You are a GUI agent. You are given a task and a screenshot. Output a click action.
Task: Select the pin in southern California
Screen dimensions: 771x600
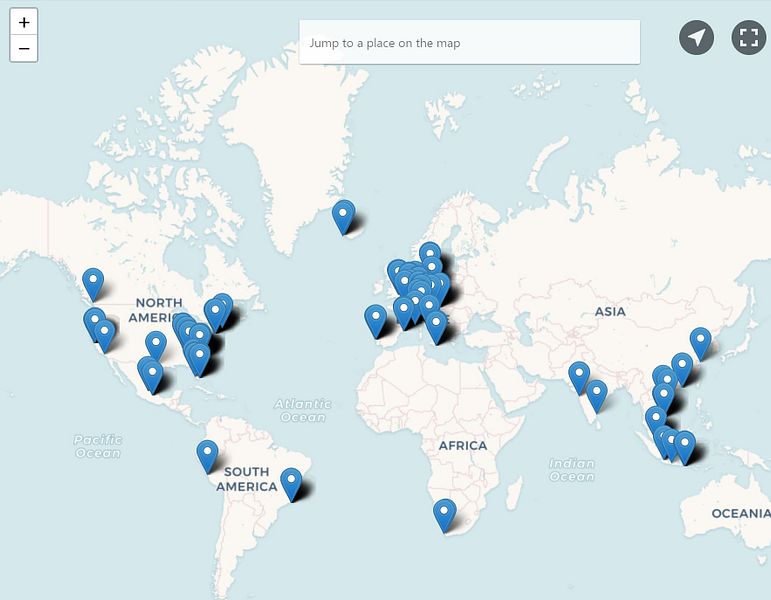104,335
